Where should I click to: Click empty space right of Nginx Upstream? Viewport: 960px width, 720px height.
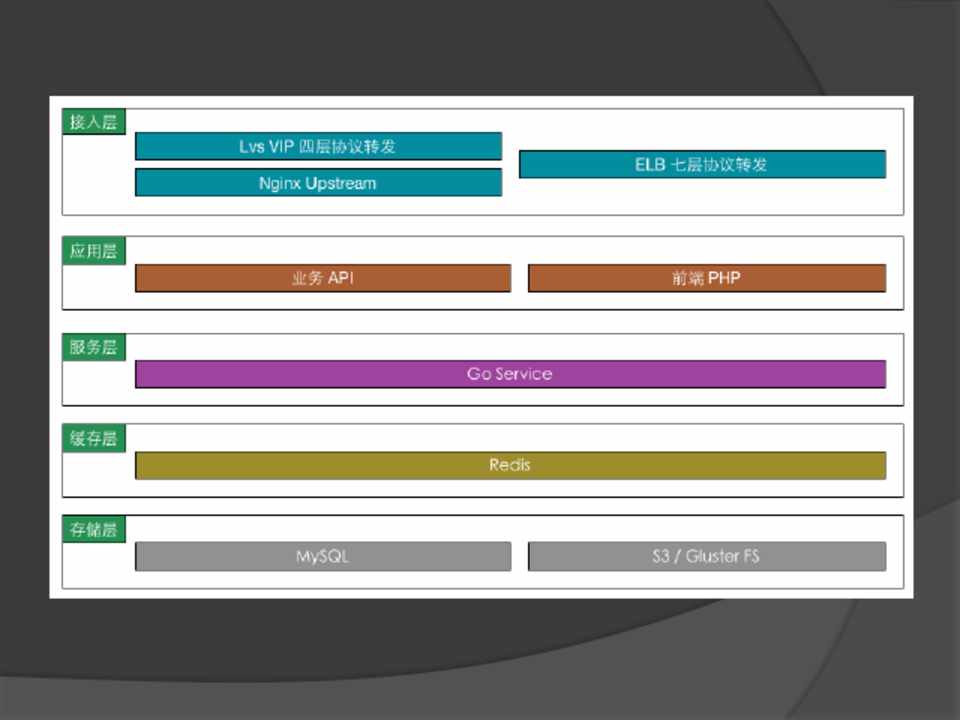click(700, 198)
